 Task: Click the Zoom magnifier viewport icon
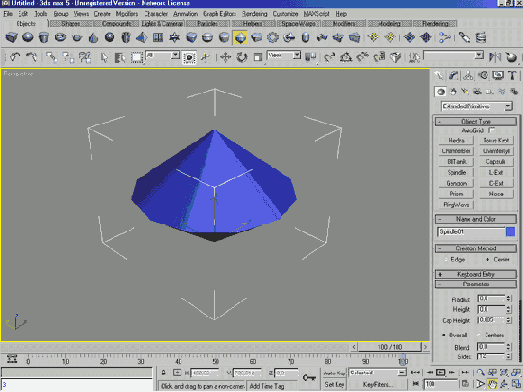click(x=481, y=373)
